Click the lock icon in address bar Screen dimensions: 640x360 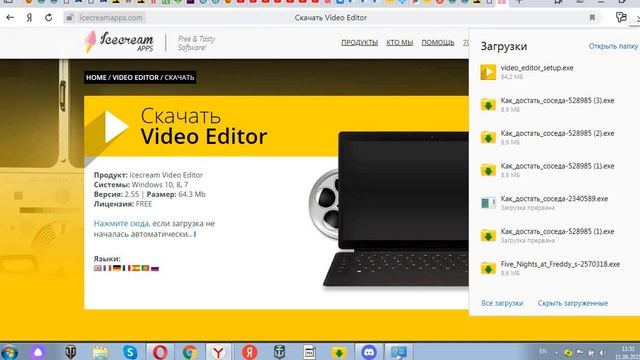tap(70, 18)
